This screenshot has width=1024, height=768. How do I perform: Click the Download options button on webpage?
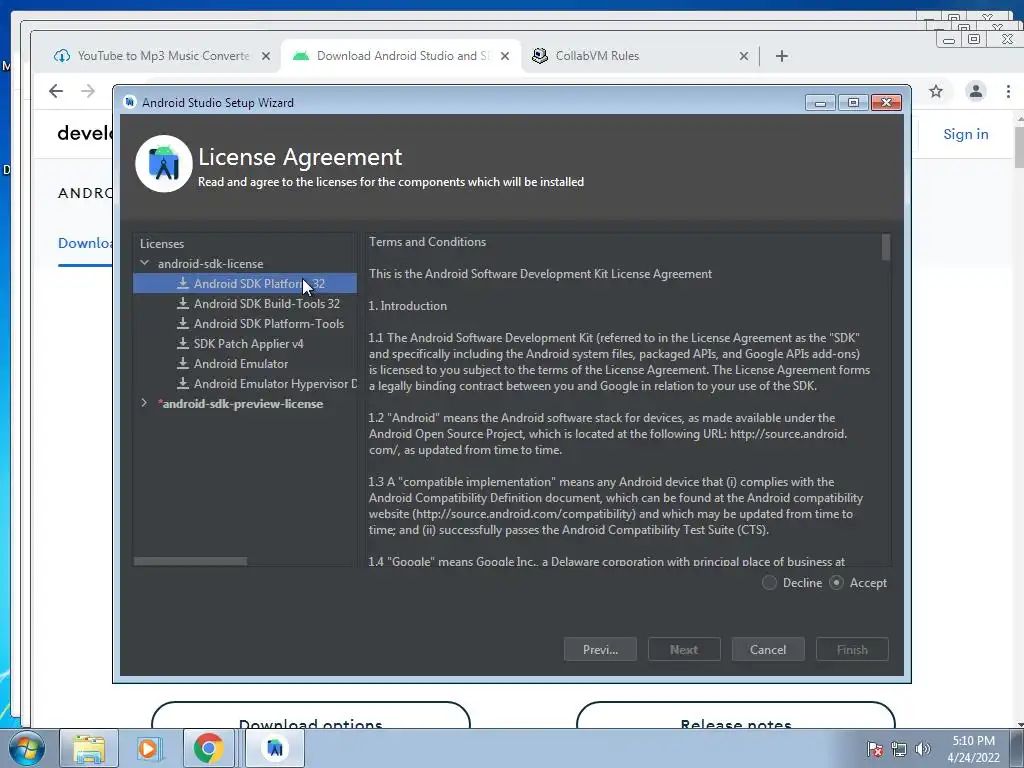click(311, 716)
